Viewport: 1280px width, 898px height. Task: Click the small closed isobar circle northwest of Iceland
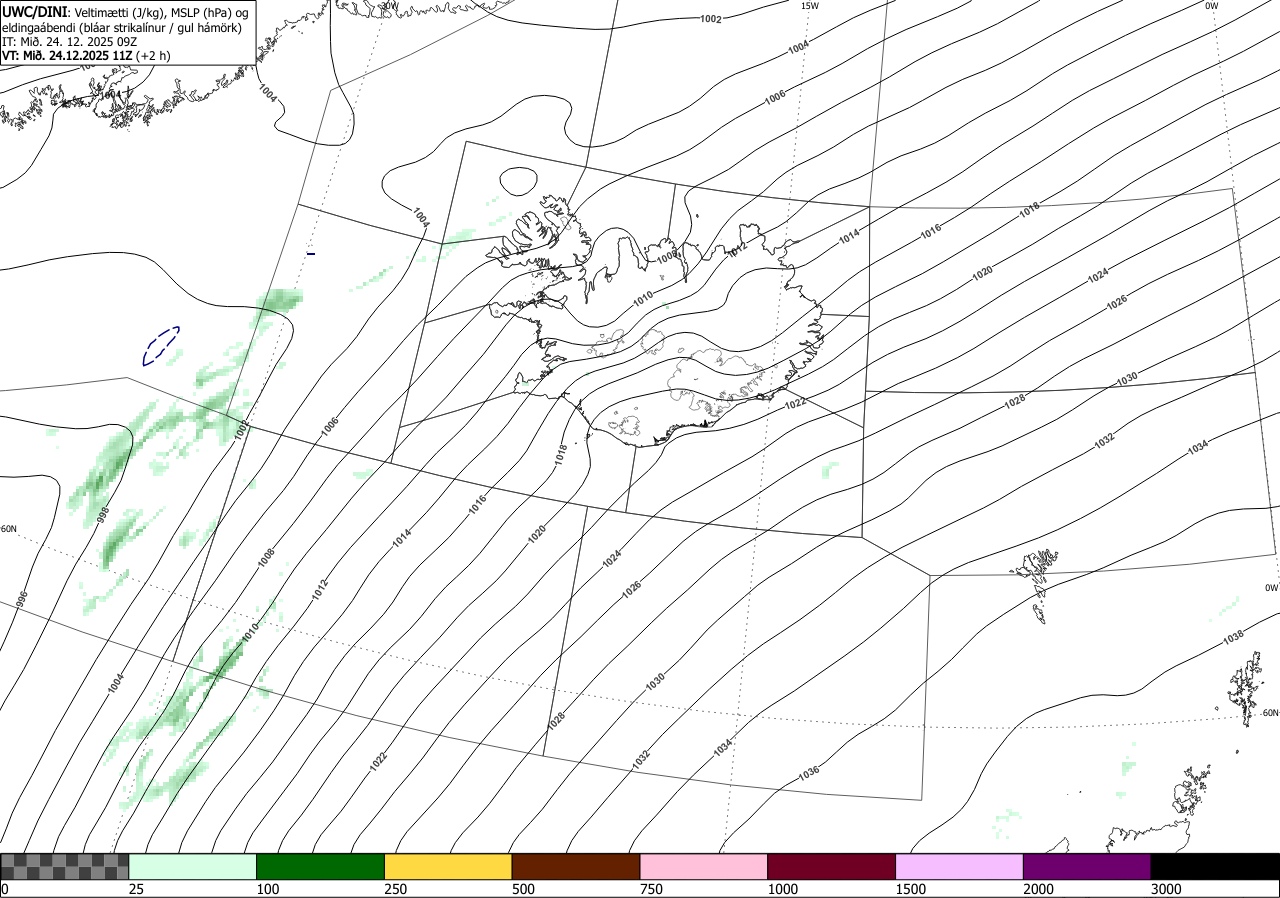517,181
